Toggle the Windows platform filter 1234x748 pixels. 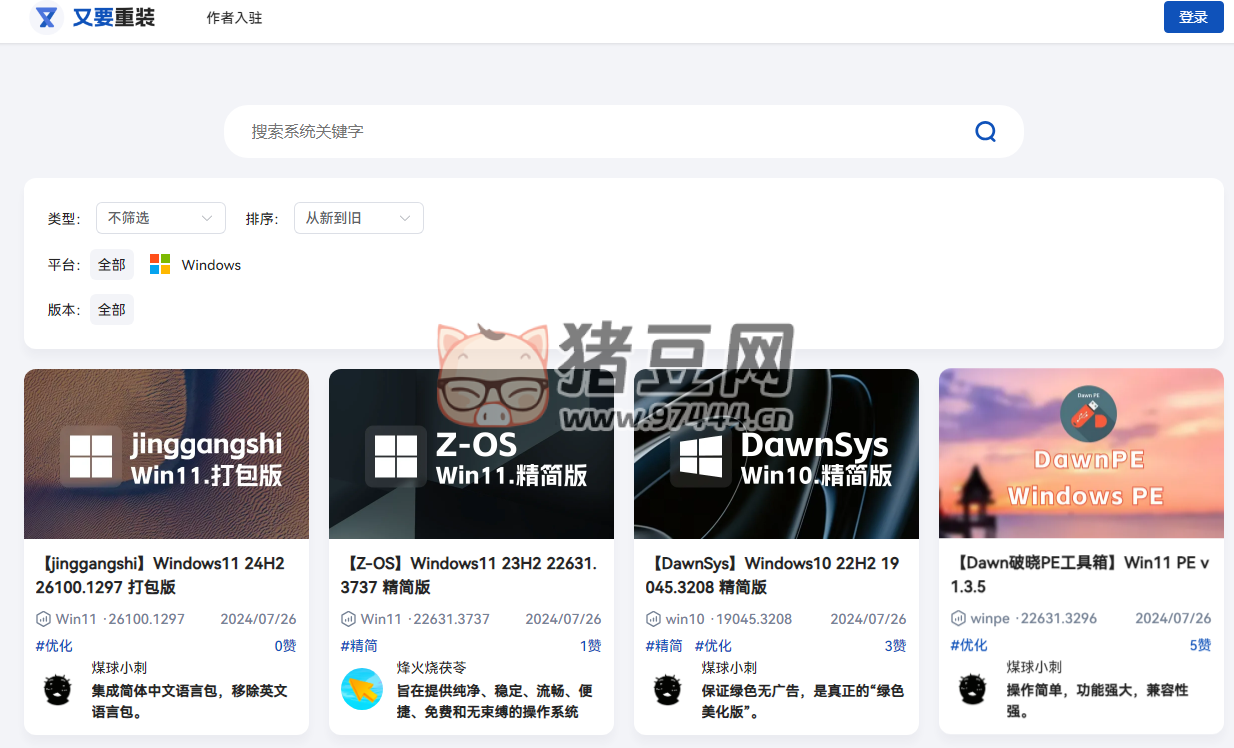(x=194, y=264)
